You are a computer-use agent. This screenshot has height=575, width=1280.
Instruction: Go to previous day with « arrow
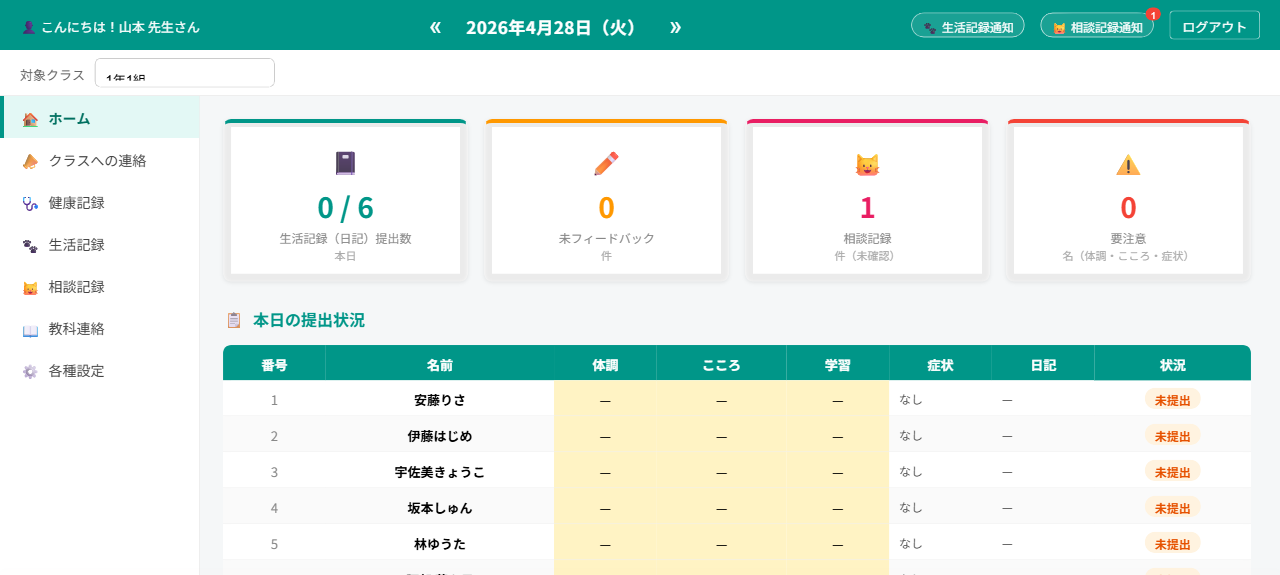point(435,26)
